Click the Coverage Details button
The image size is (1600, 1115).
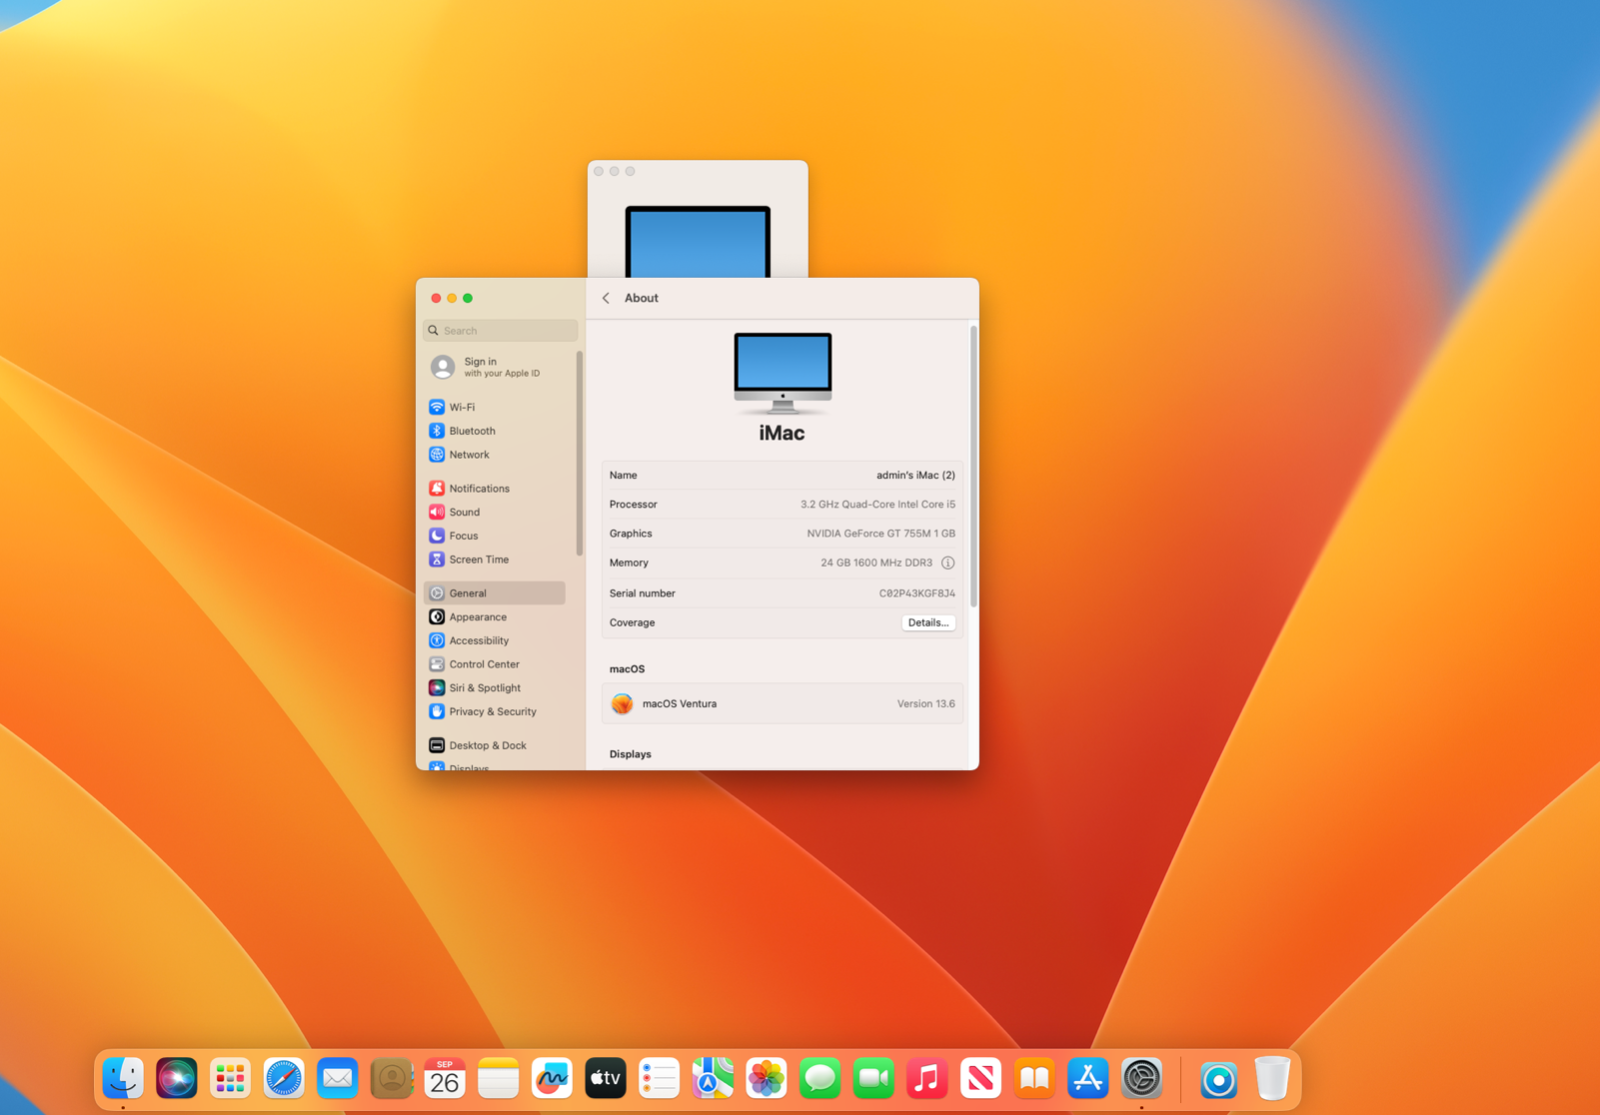[928, 622]
